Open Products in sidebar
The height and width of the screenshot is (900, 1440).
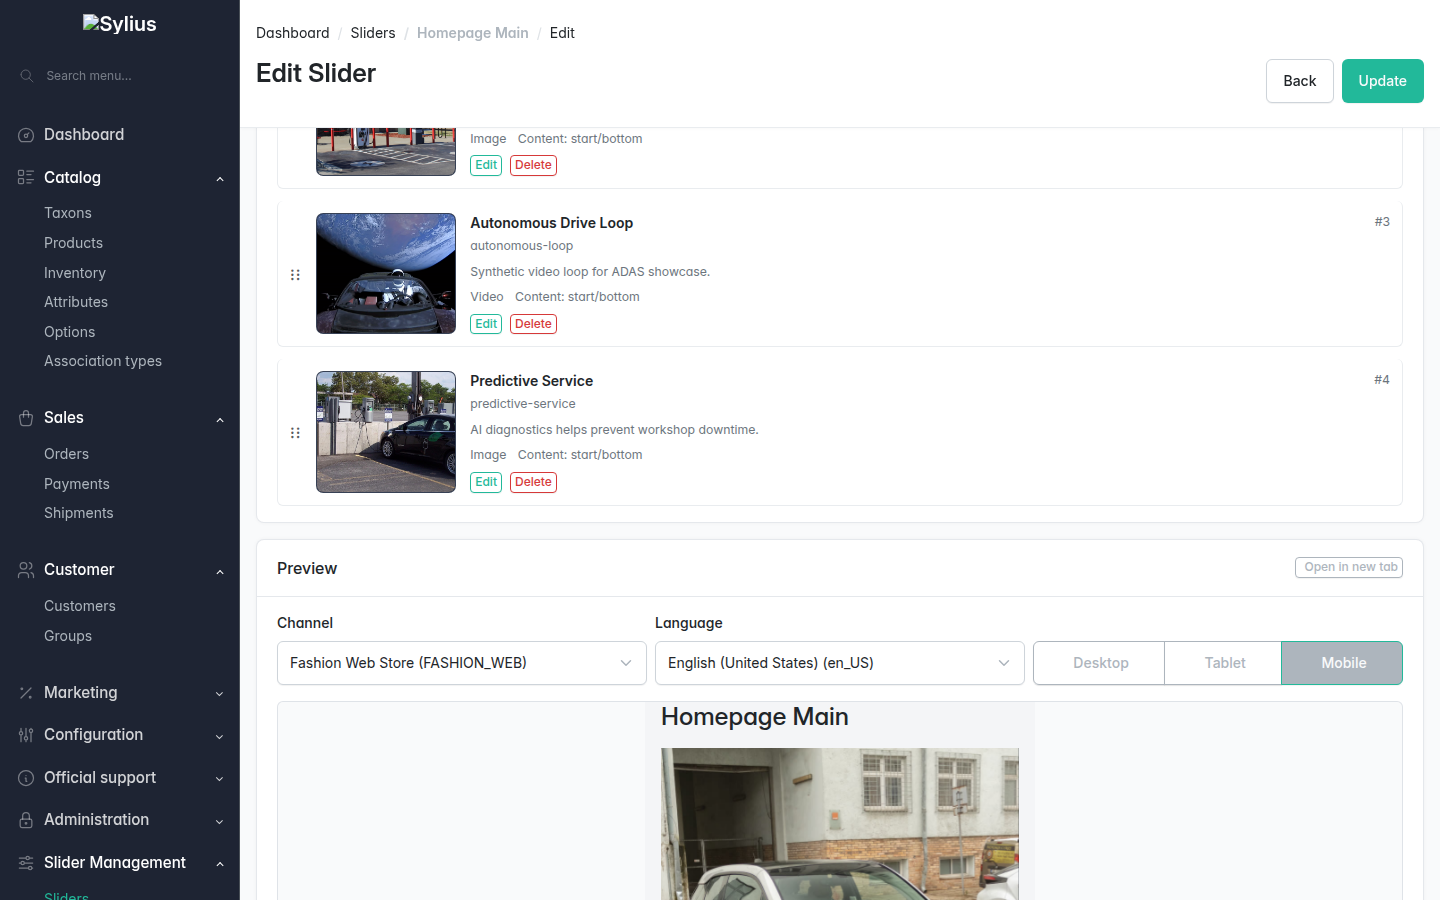tap(73, 243)
